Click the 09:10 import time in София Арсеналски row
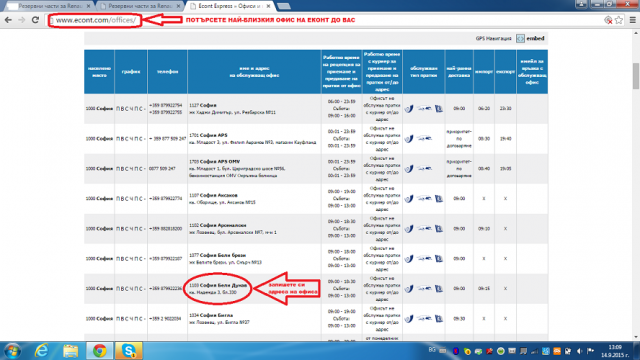The width and height of the screenshot is (640, 360). (484, 229)
